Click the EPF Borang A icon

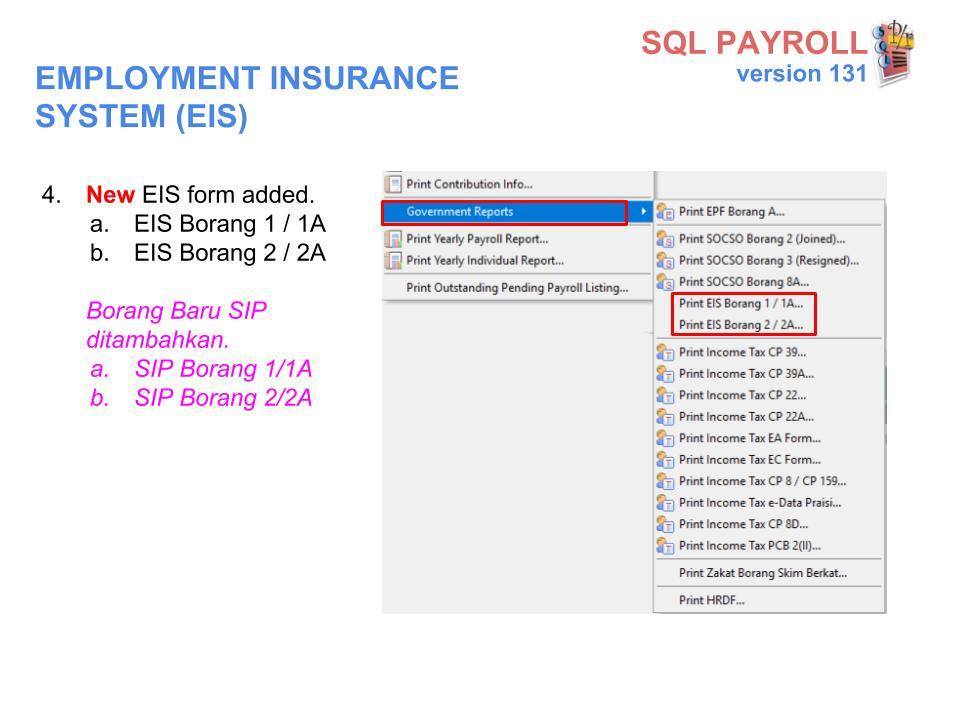666,212
